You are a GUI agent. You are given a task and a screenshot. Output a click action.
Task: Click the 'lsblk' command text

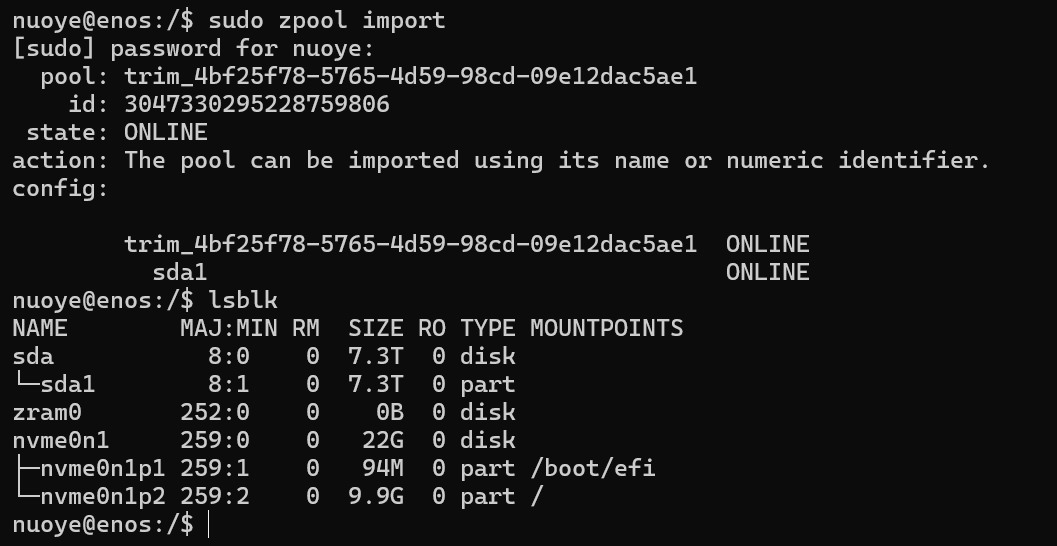coord(243,300)
